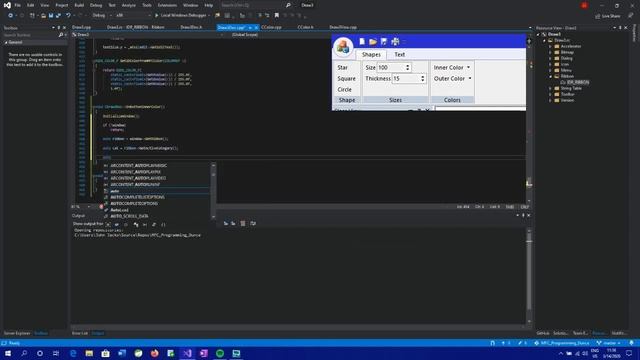
Task: Switch to the CColor.h tab
Action: (305, 27)
